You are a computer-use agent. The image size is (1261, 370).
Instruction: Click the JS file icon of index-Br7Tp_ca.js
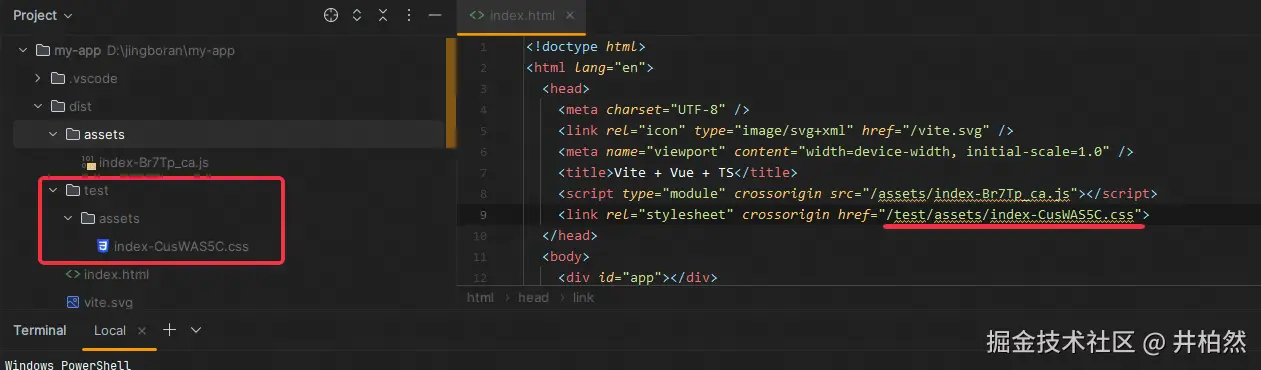88,162
